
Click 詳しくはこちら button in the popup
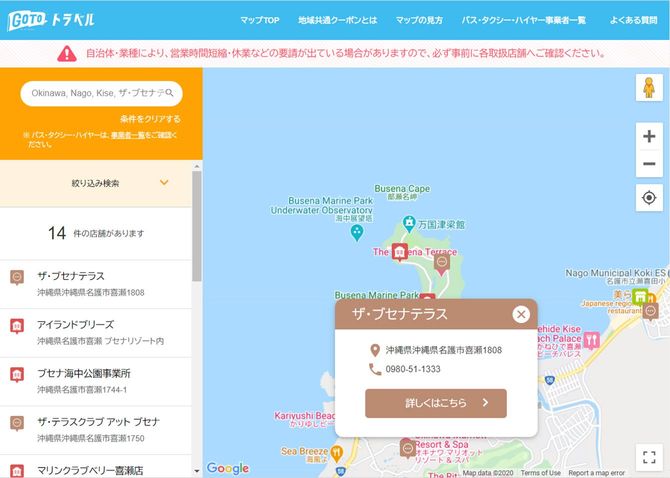(x=436, y=403)
